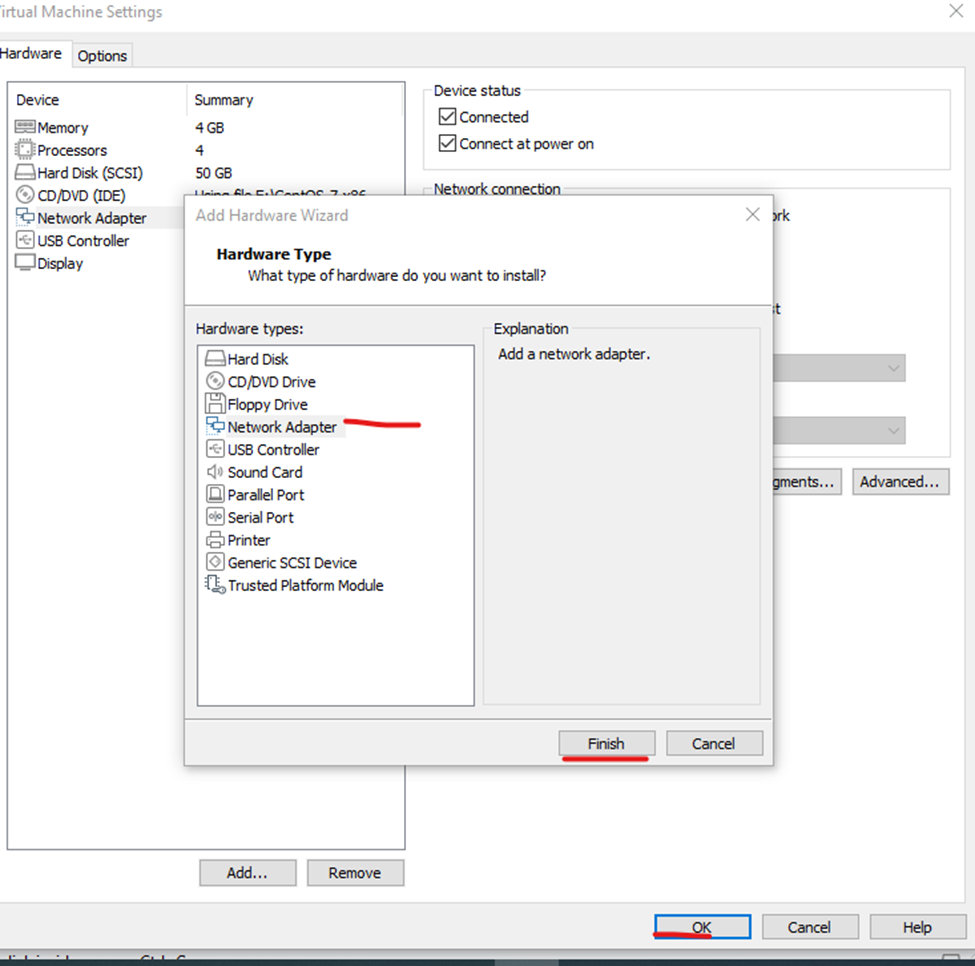Toggle the Connected checkbox

[x=448, y=117]
